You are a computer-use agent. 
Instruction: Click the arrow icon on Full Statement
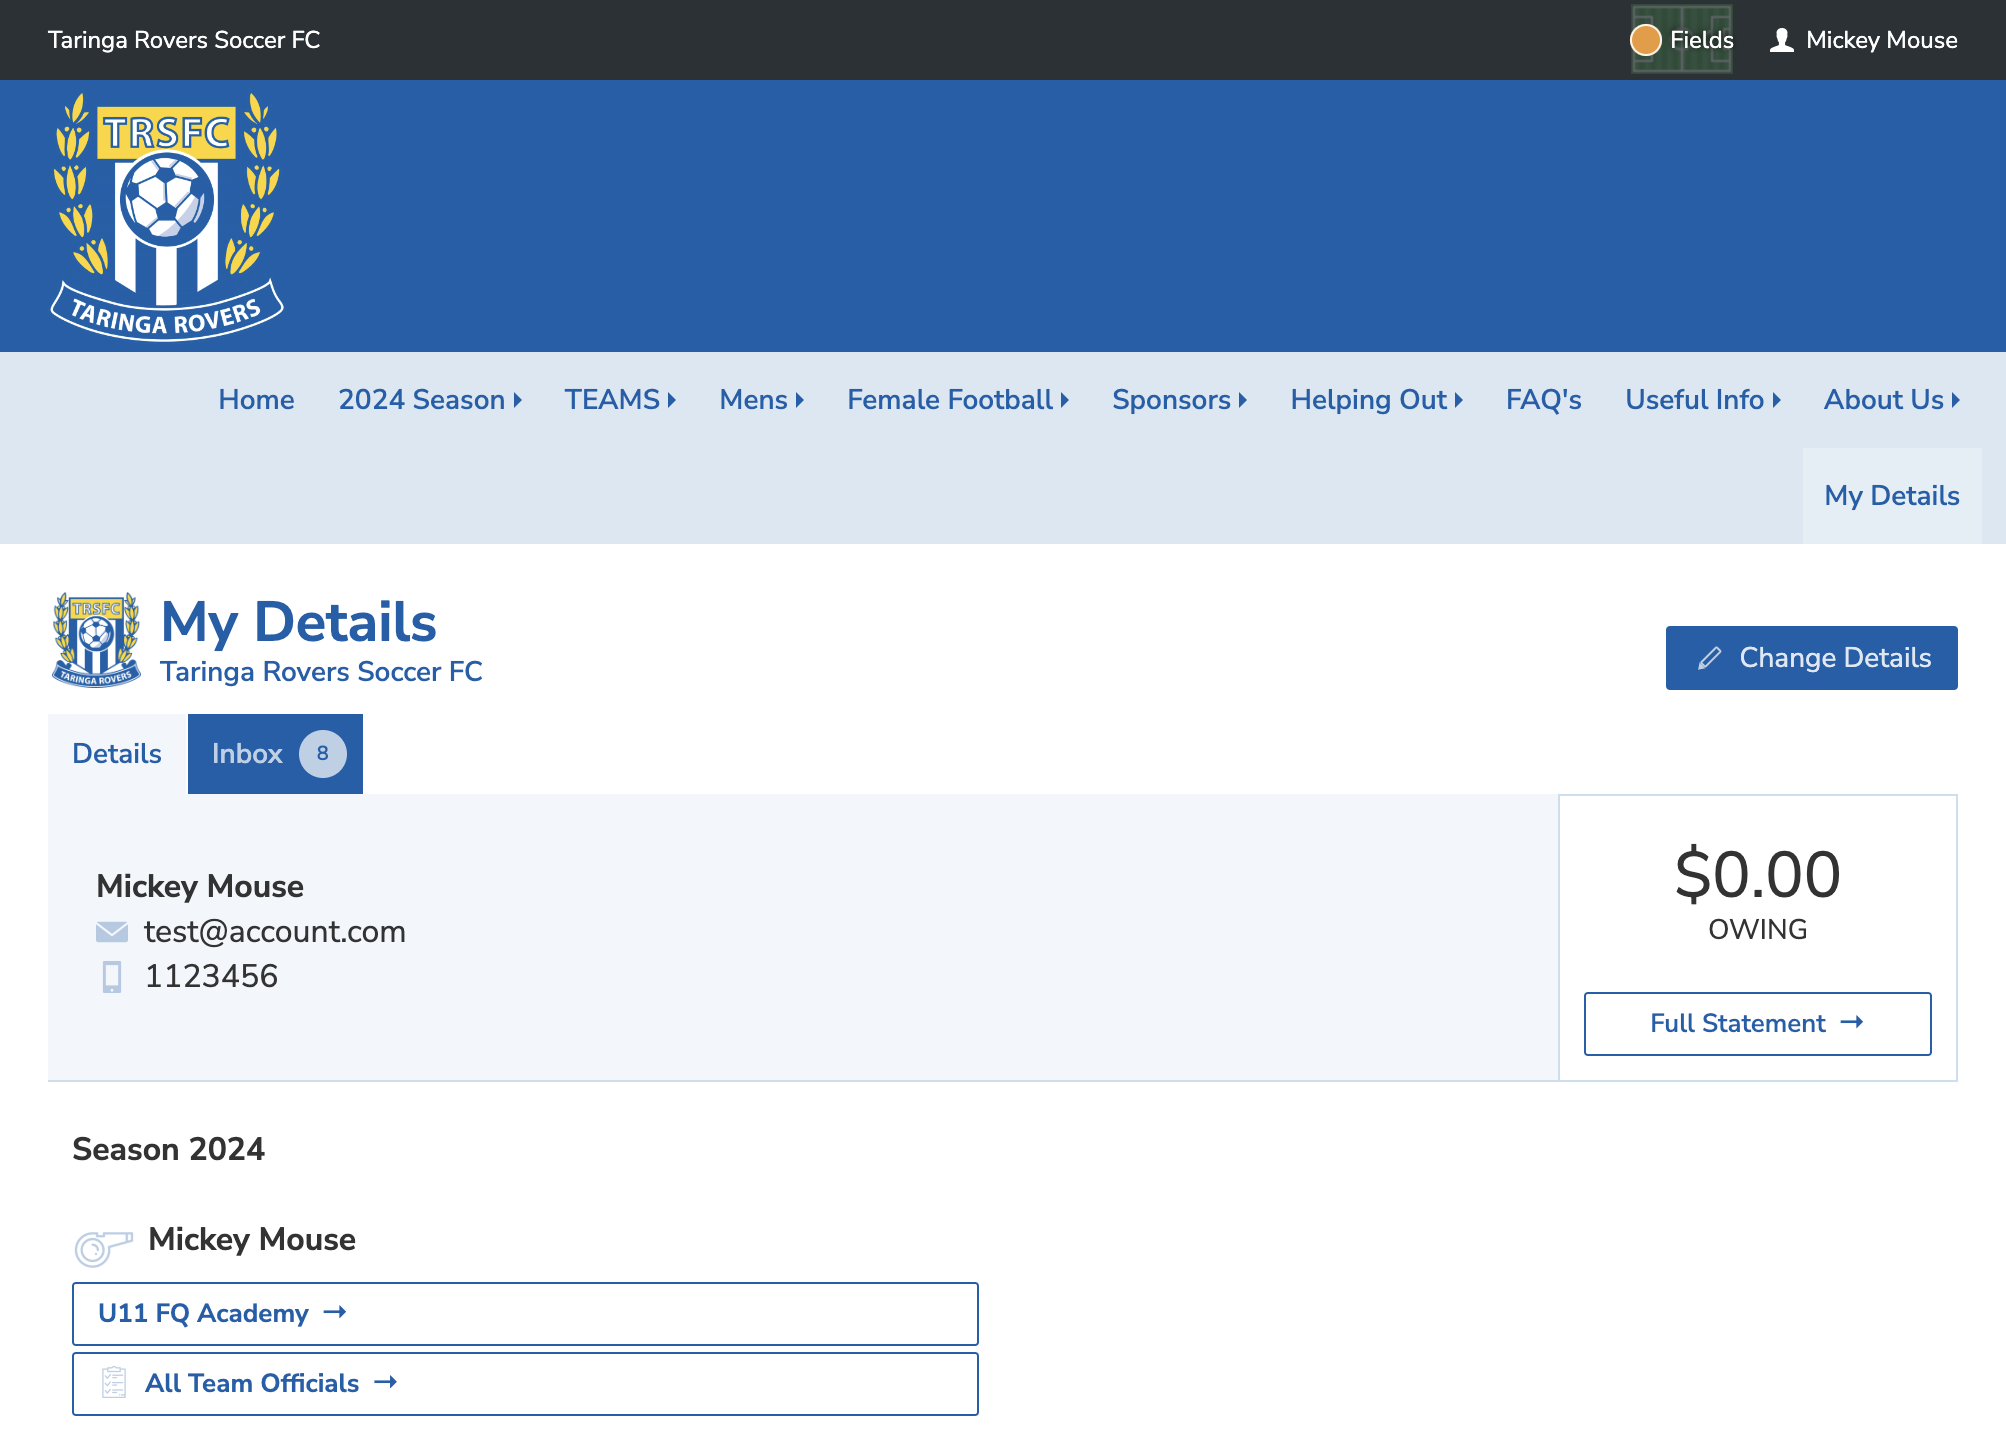(1852, 1022)
